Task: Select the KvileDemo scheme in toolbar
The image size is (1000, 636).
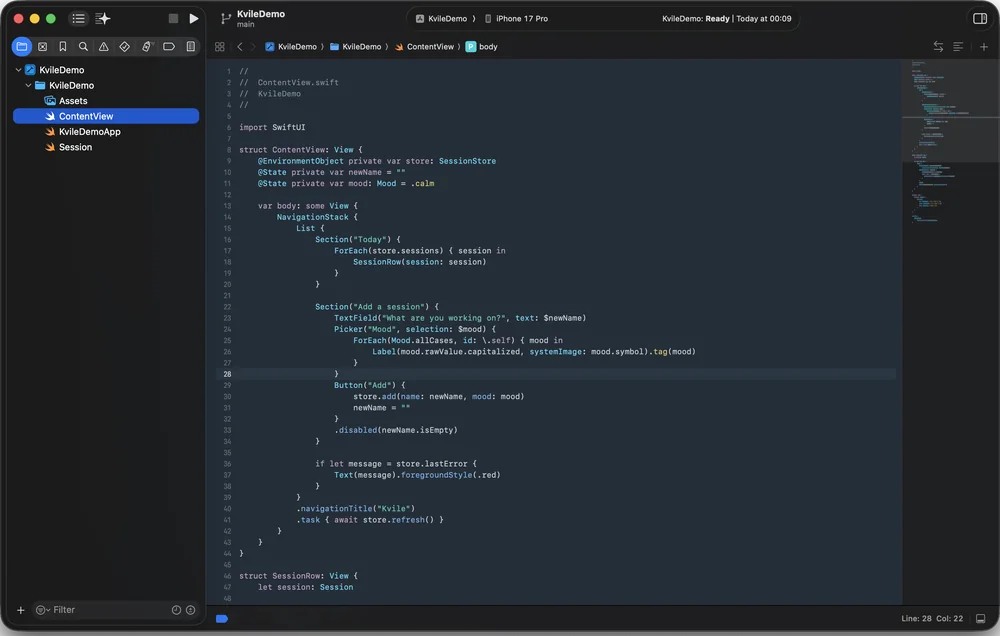Action: (x=441, y=18)
